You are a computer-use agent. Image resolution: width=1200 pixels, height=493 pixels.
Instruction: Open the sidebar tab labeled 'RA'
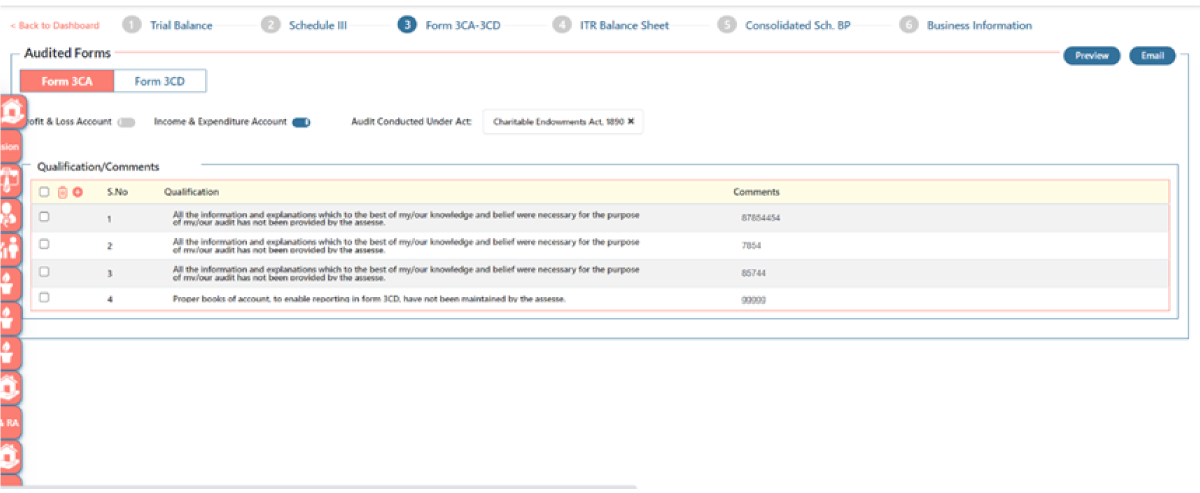coord(10,423)
